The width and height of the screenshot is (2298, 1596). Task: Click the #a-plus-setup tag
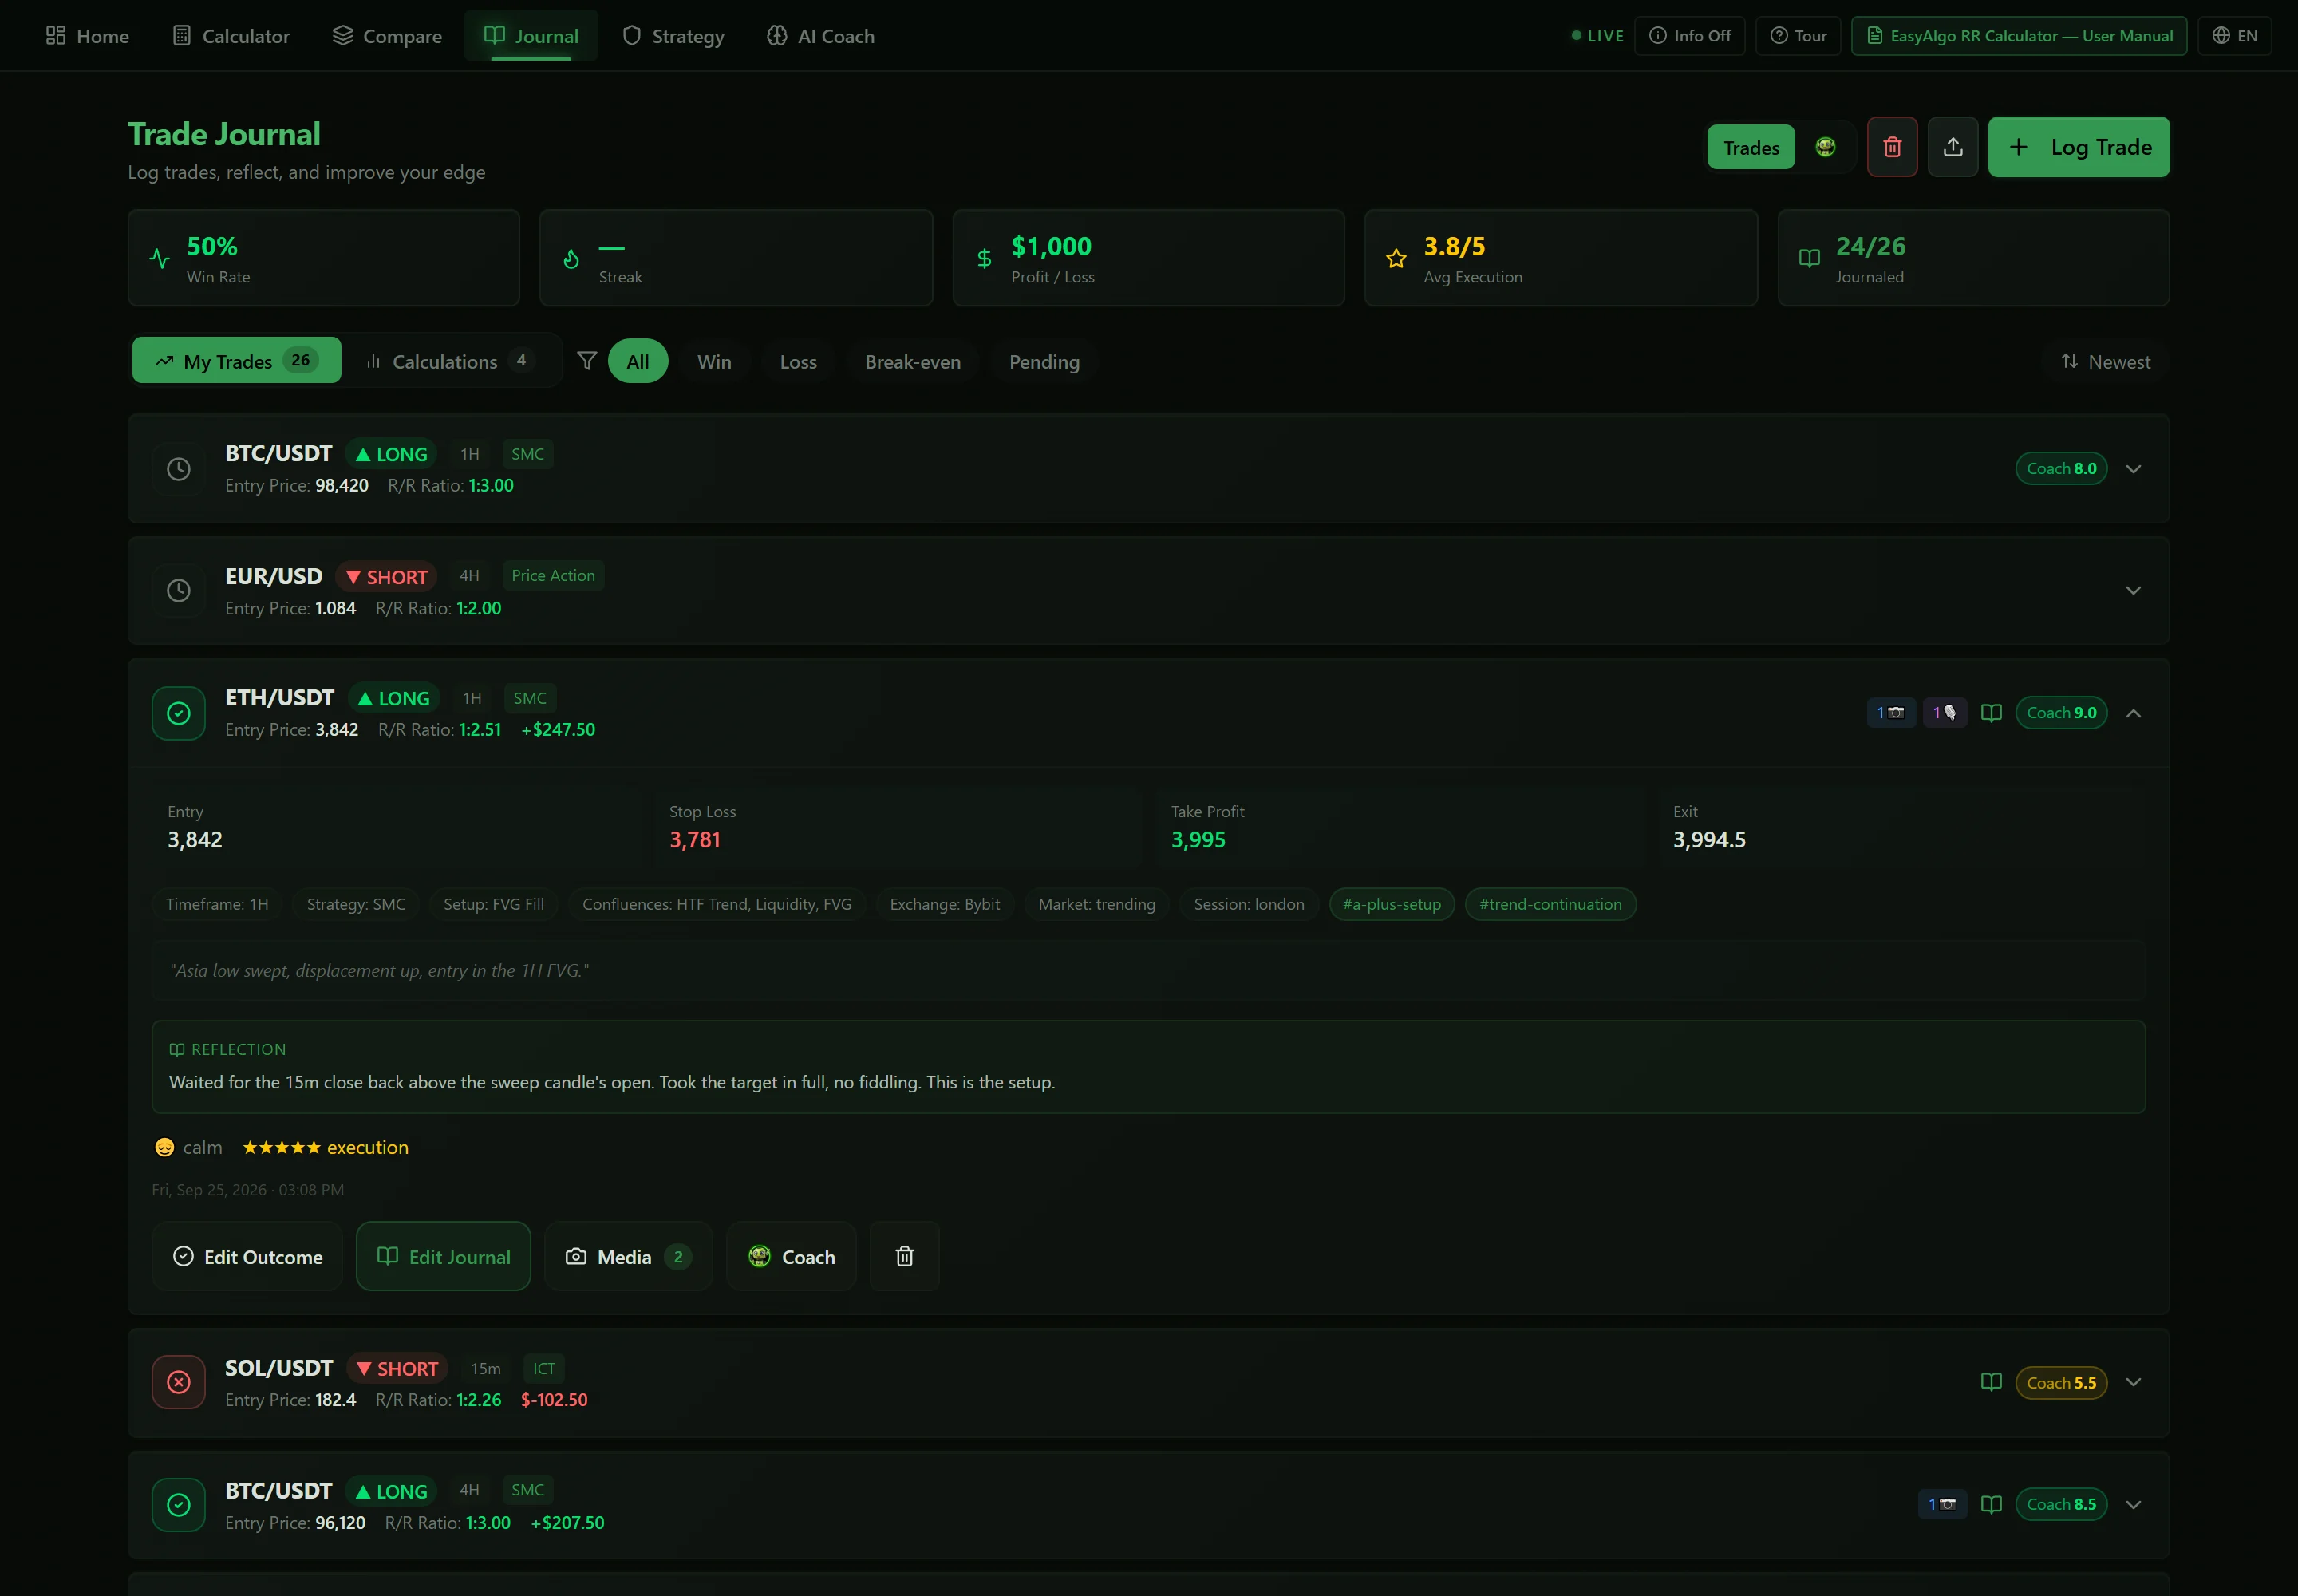click(1391, 904)
